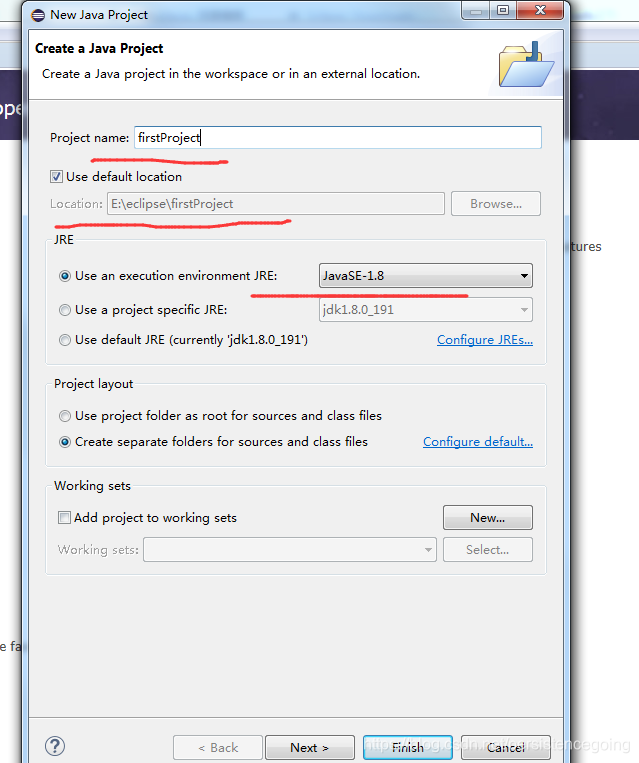Image resolution: width=639 pixels, height=763 pixels.
Task: Select Create separate folders for sources option
Action: coord(65,442)
